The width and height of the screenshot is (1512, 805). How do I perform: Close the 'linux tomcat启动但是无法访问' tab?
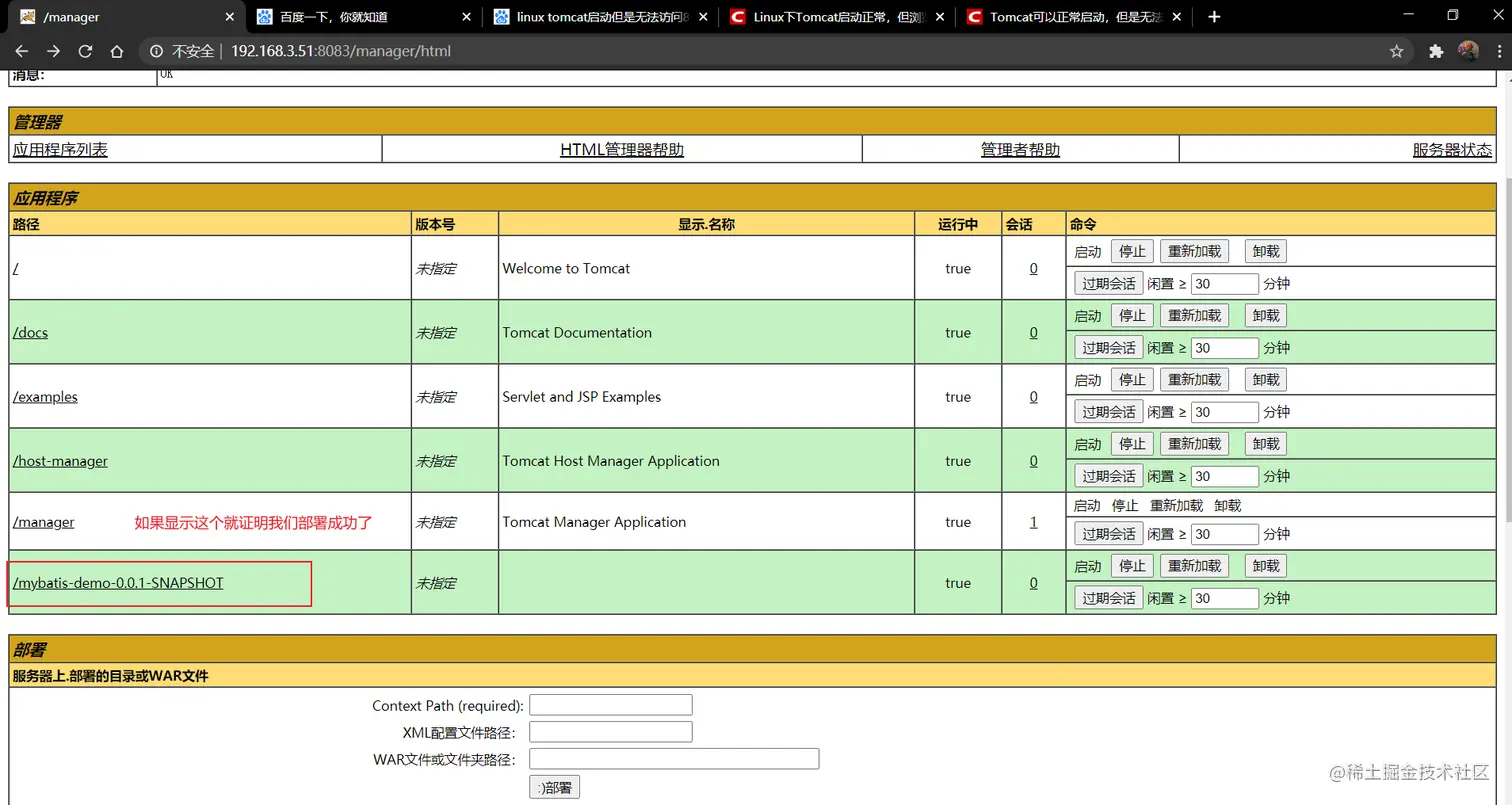(x=703, y=17)
